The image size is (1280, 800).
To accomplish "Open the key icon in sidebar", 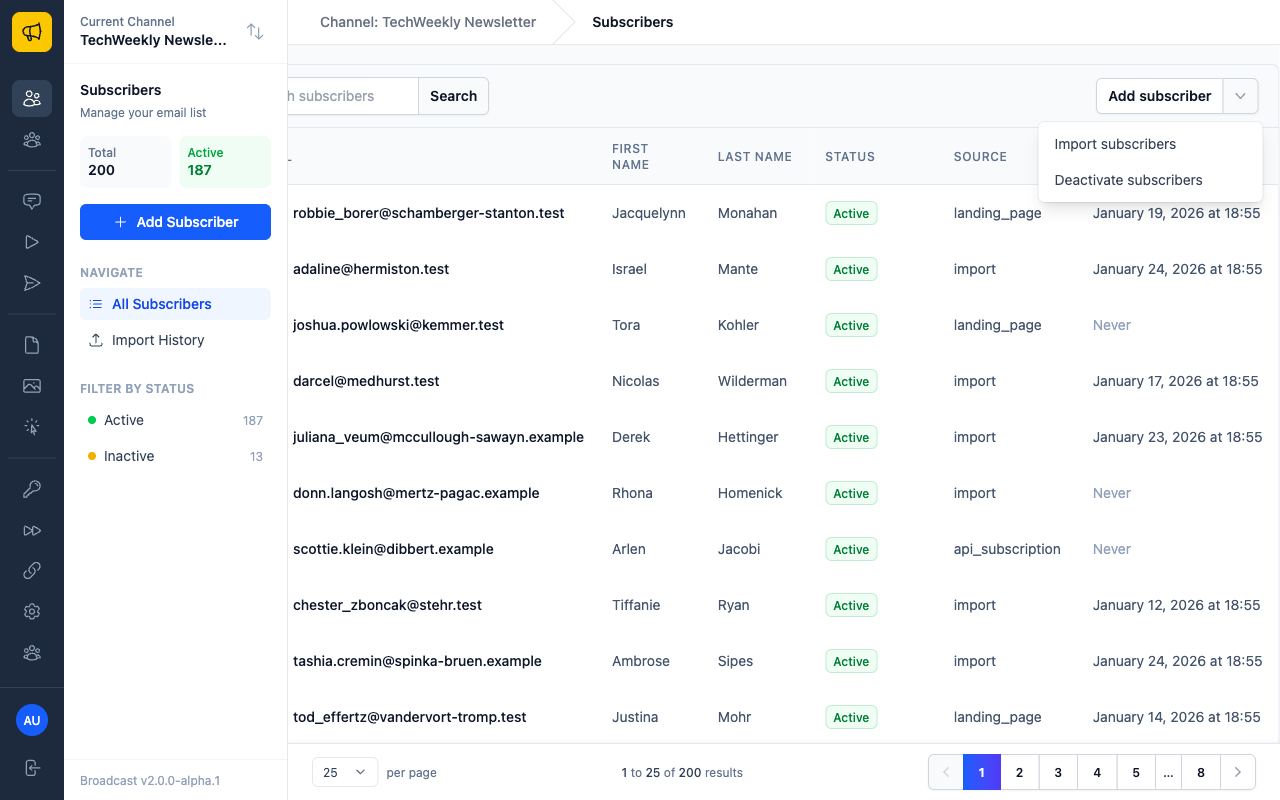I will click(x=32, y=489).
